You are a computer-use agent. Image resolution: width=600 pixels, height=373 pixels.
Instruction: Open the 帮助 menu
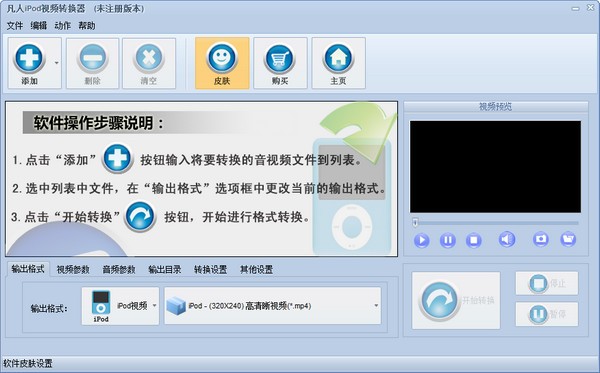(86, 26)
